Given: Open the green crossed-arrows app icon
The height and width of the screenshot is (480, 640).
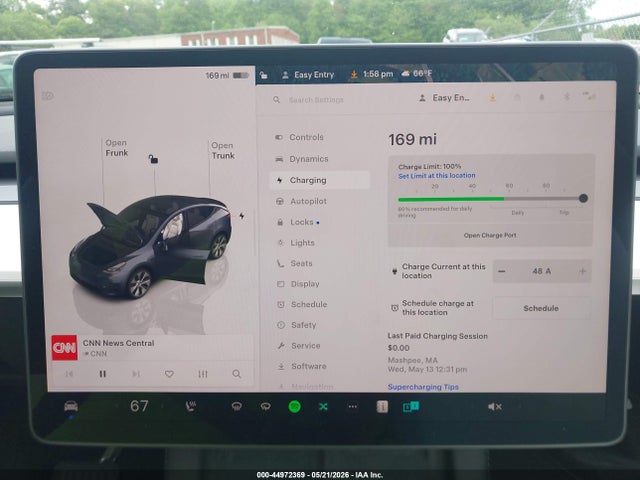Looking at the screenshot, I should [323, 407].
